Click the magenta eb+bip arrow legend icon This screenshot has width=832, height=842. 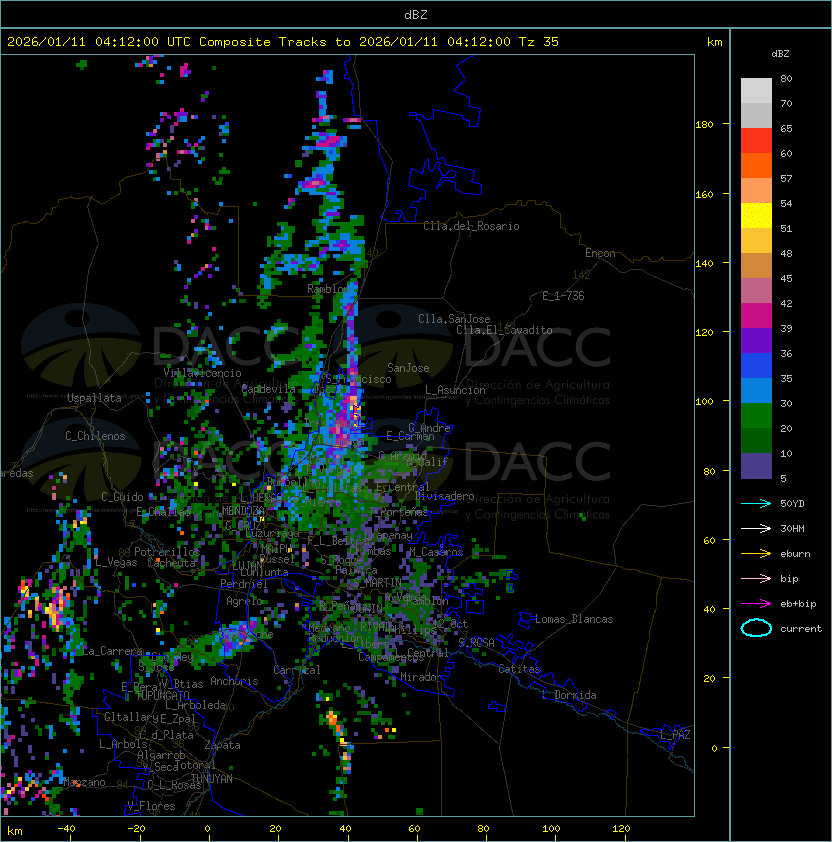756,604
